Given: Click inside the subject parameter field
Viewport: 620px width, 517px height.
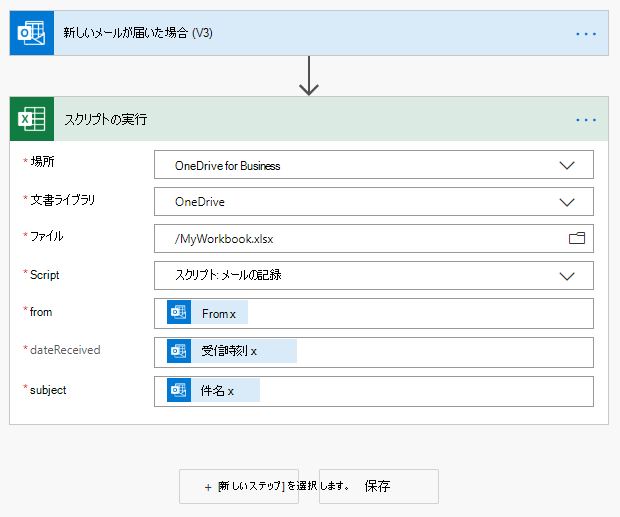Looking at the screenshot, I should point(374,391).
